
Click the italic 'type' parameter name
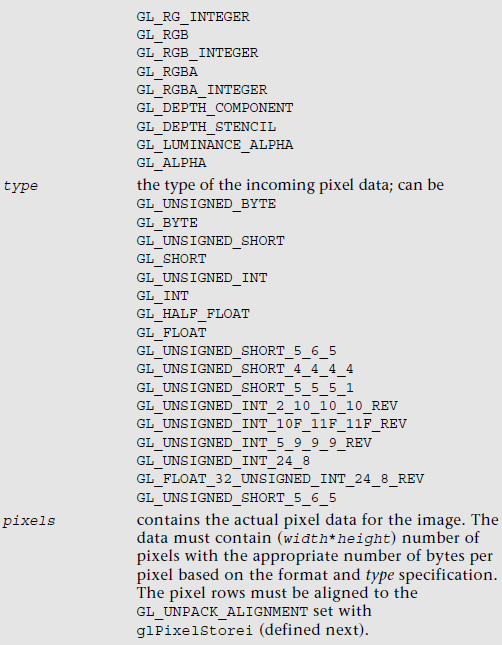(21, 186)
